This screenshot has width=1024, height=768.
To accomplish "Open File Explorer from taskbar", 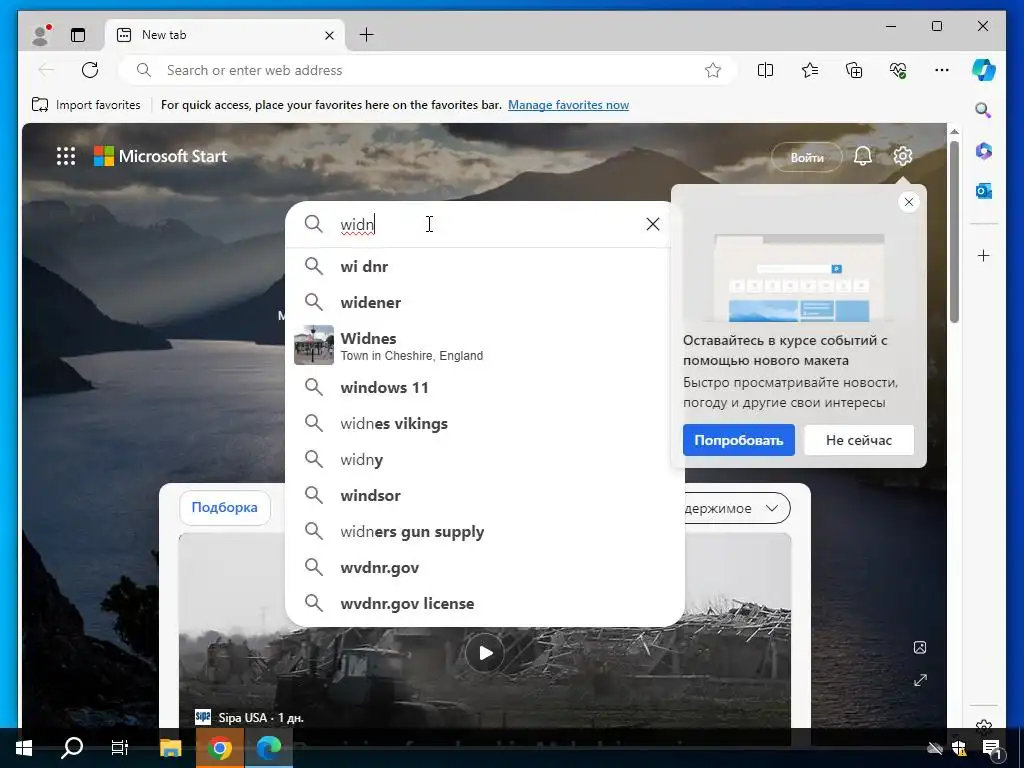I will [170, 748].
